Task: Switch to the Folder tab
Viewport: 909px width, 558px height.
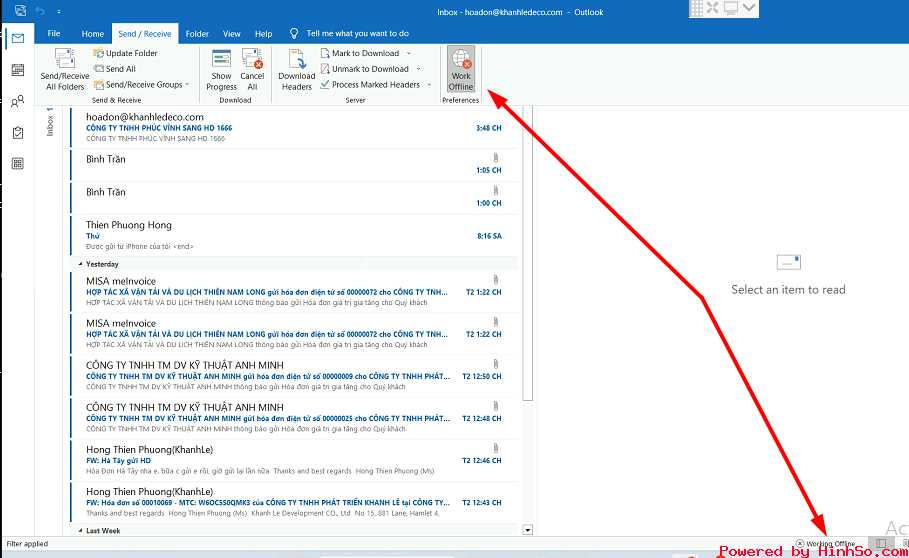Action: [x=197, y=34]
